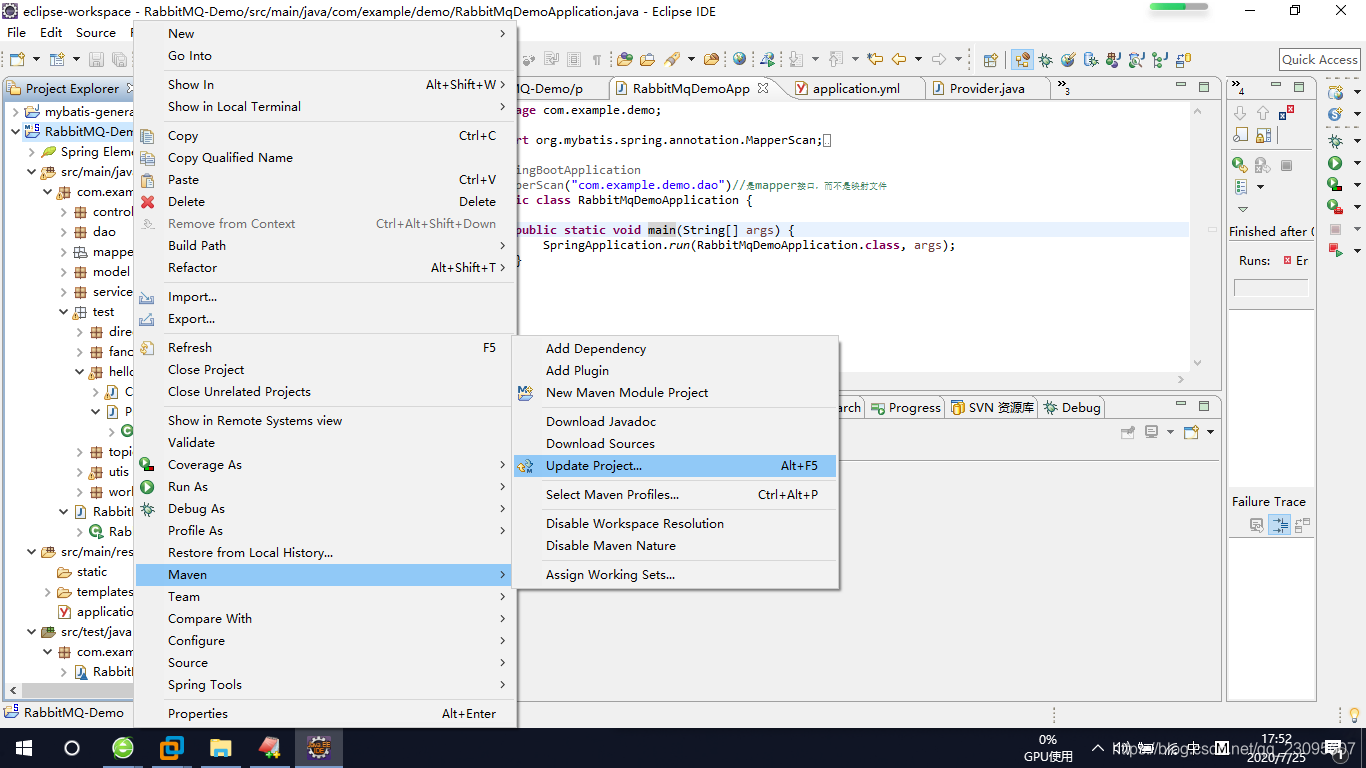The image size is (1366, 768).
Task: Open the Edit menu in menu bar
Action: pyautogui.click(x=51, y=32)
